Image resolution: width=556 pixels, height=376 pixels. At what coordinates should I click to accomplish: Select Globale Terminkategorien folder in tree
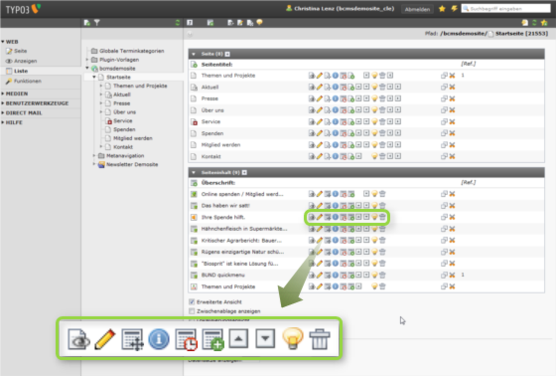click(x=132, y=51)
